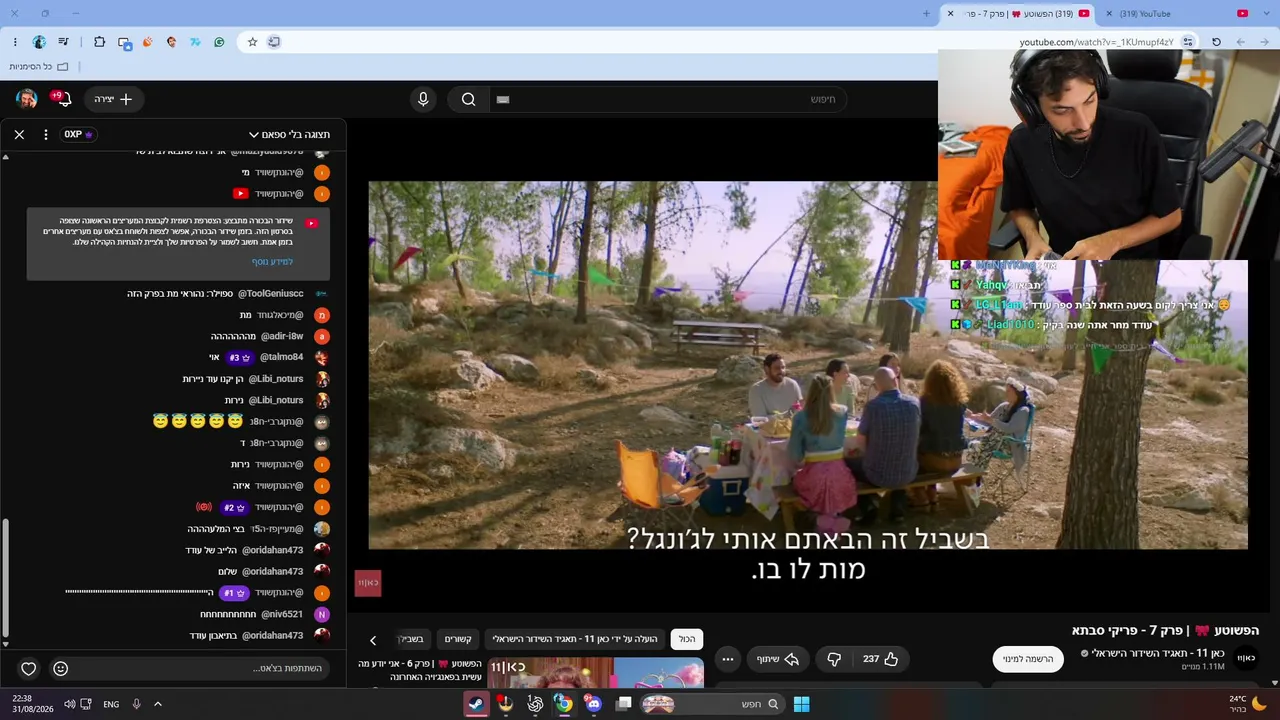1280x720 pixels.
Task: Click the niv6521 chat username
Action: click(x=282, y=615)
